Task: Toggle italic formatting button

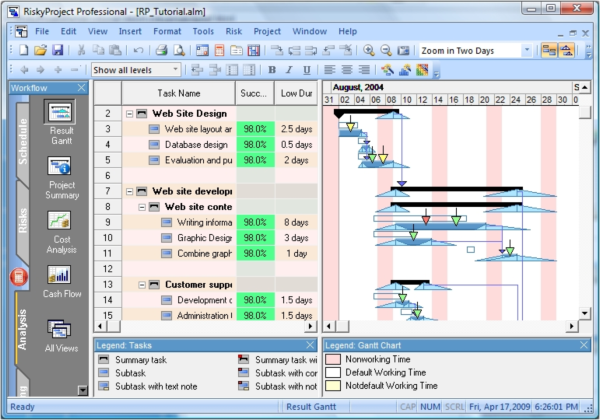Action: (x=288, y=70)
